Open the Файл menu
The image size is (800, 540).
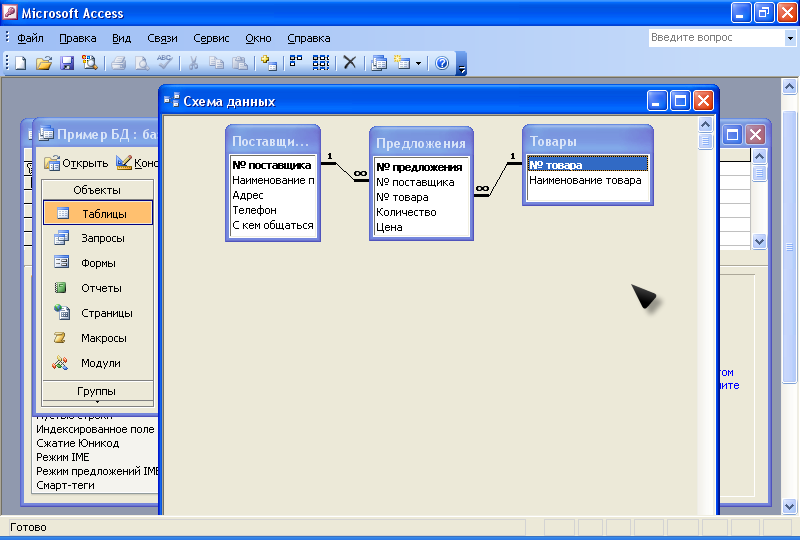[30, 38]
